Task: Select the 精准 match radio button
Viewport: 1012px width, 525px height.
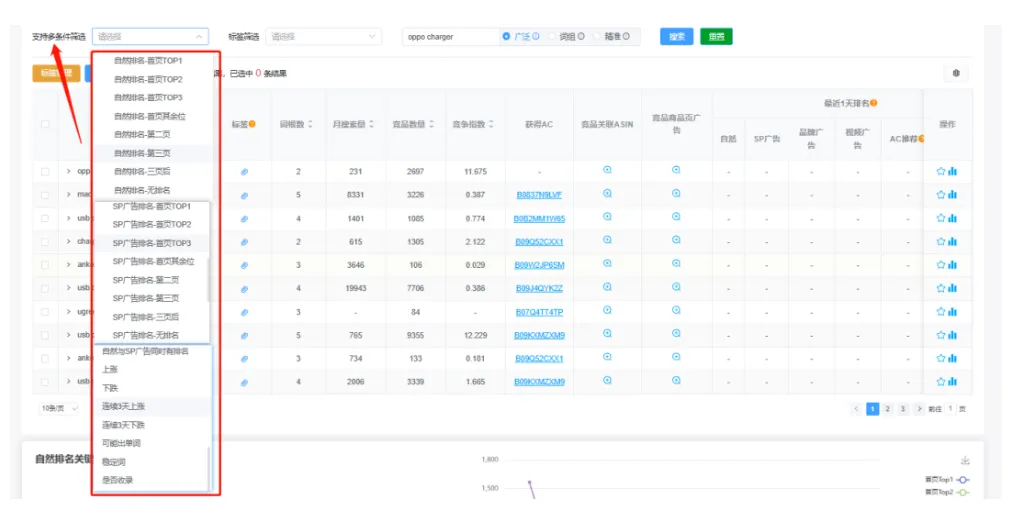Action: [597, 37]
